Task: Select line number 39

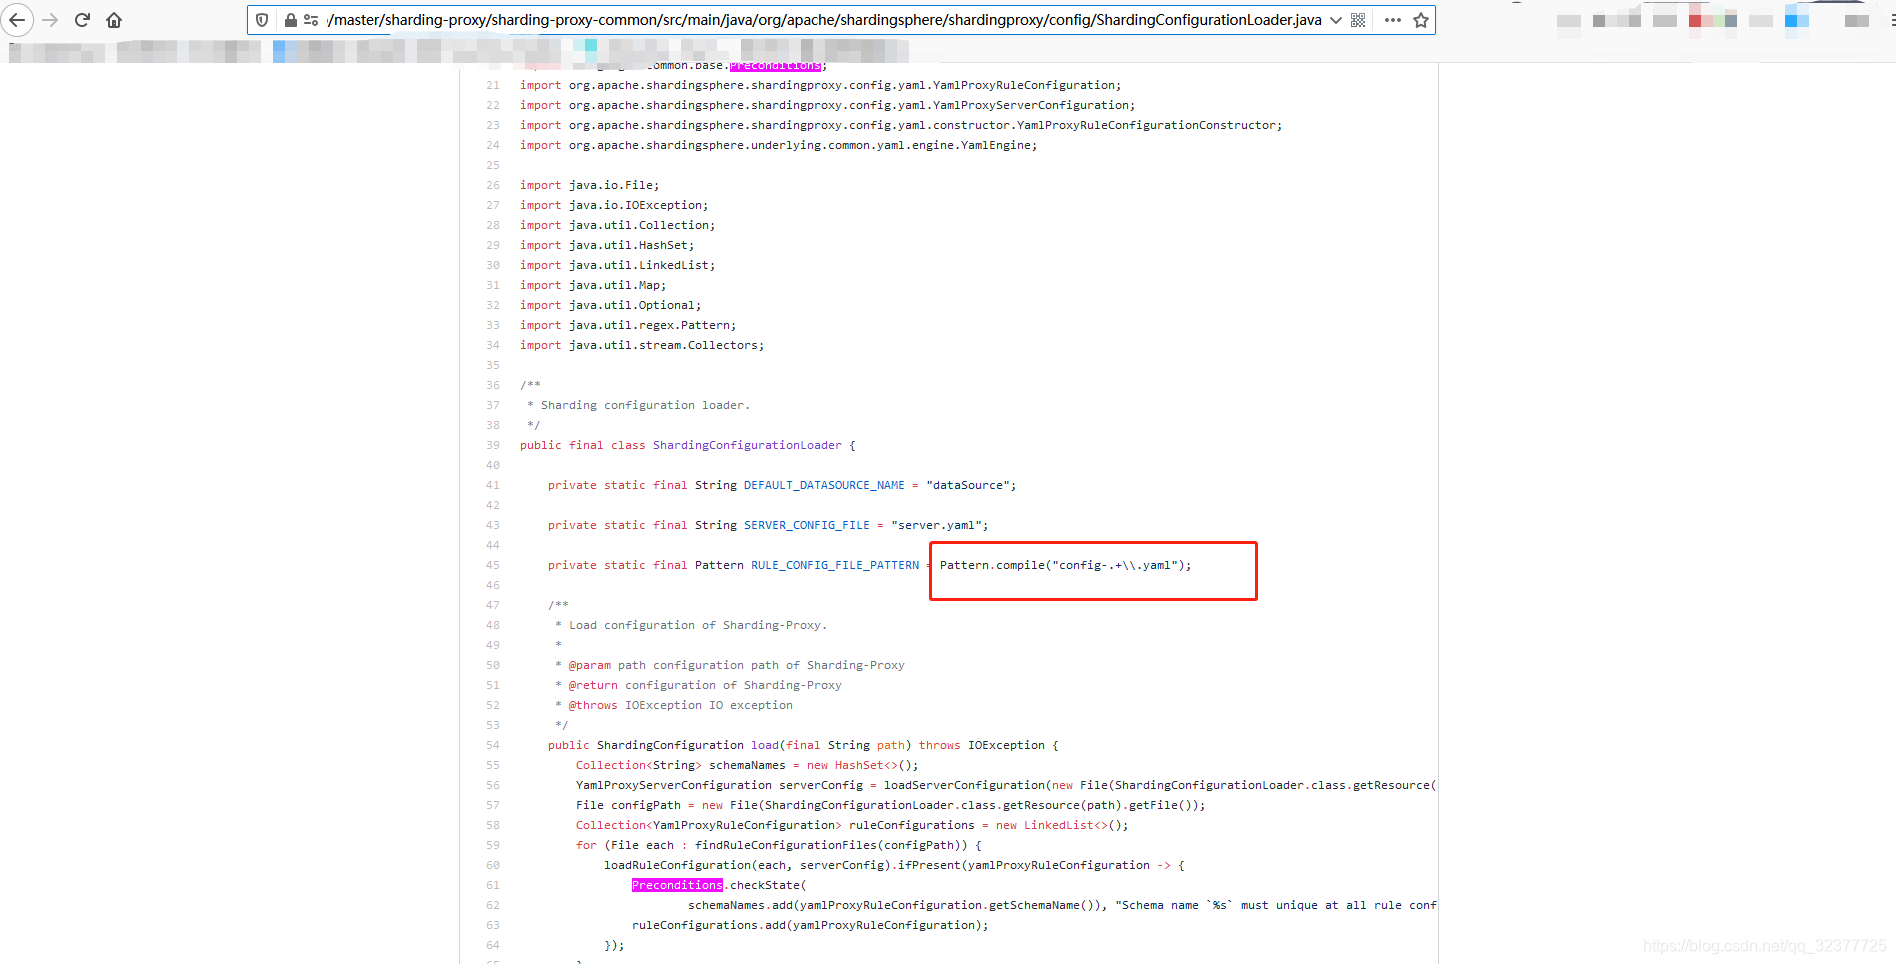Action: coord(493,445)
